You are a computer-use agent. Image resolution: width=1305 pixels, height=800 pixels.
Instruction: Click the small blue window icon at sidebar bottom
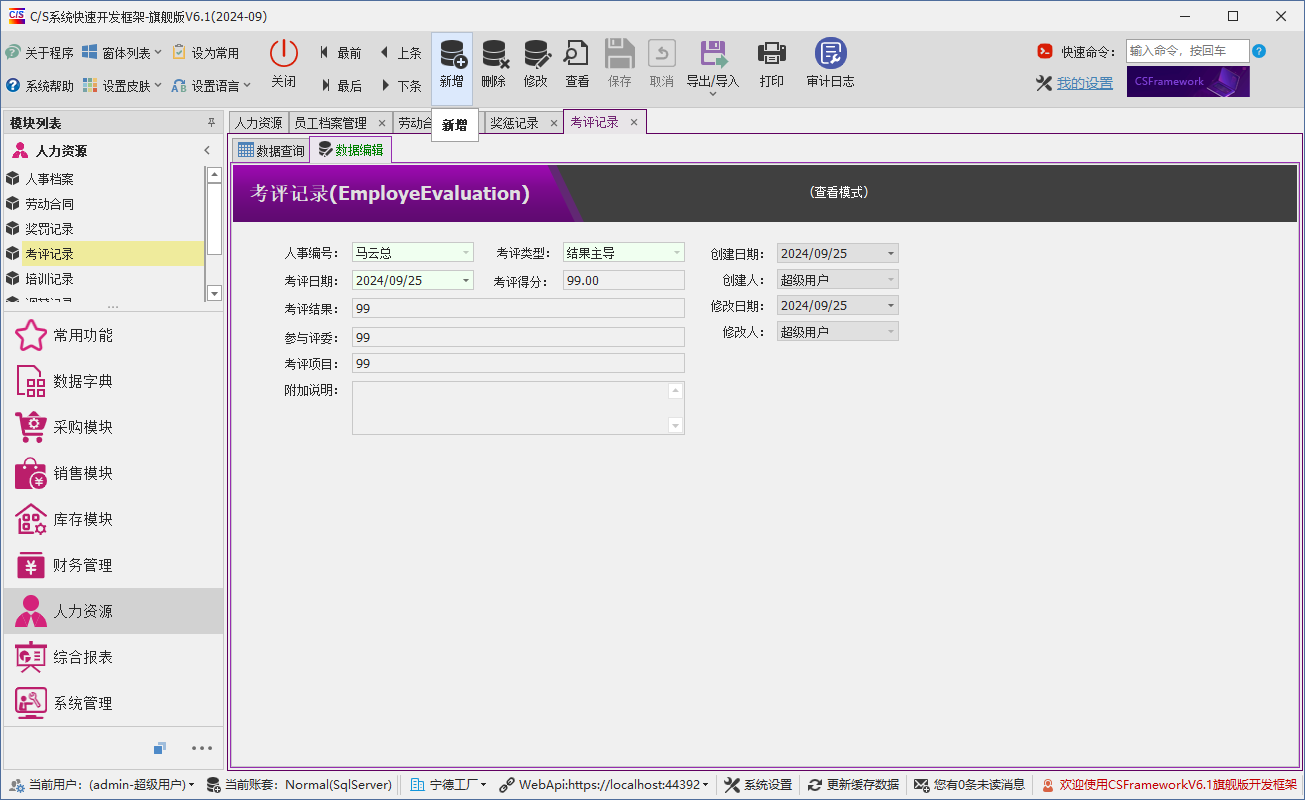[160, 748]
